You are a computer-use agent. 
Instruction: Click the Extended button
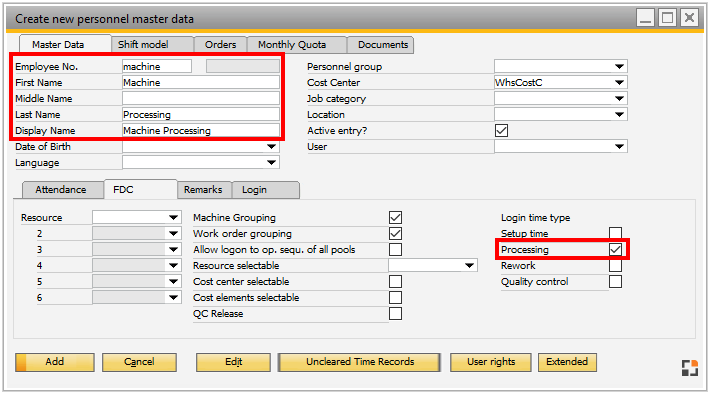(x=567, y=362)
